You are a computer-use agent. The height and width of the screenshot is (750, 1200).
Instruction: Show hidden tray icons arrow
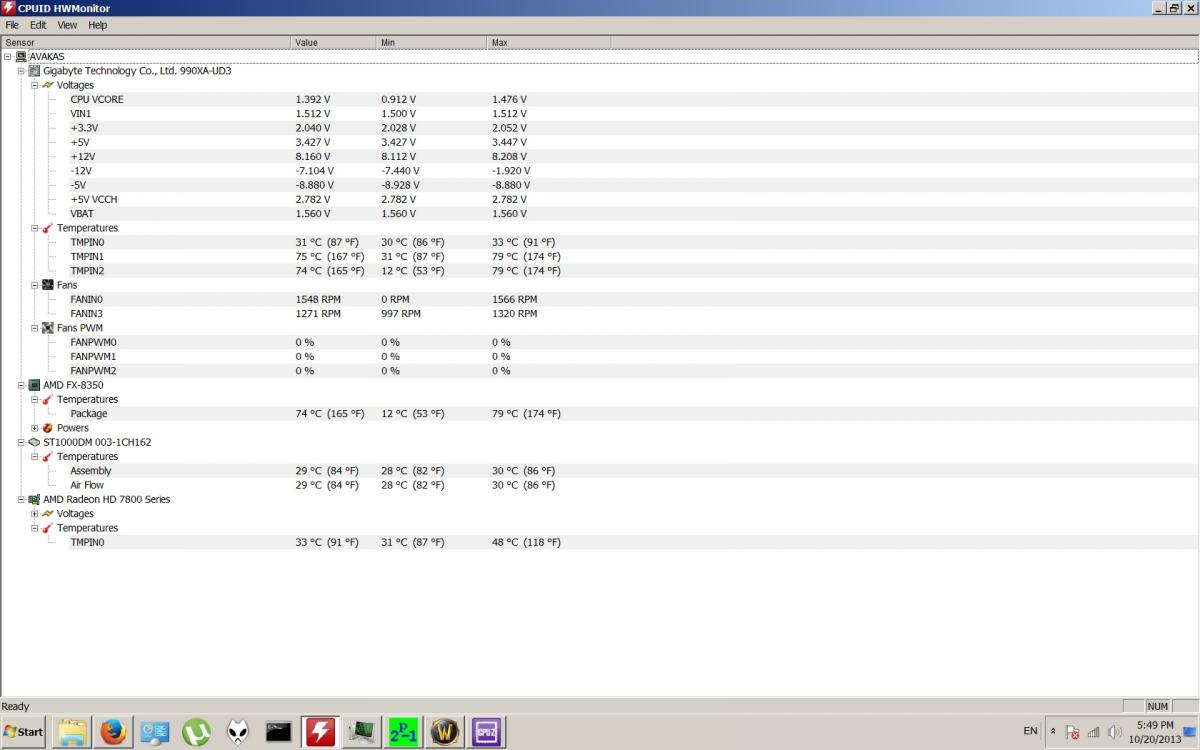1053,732
